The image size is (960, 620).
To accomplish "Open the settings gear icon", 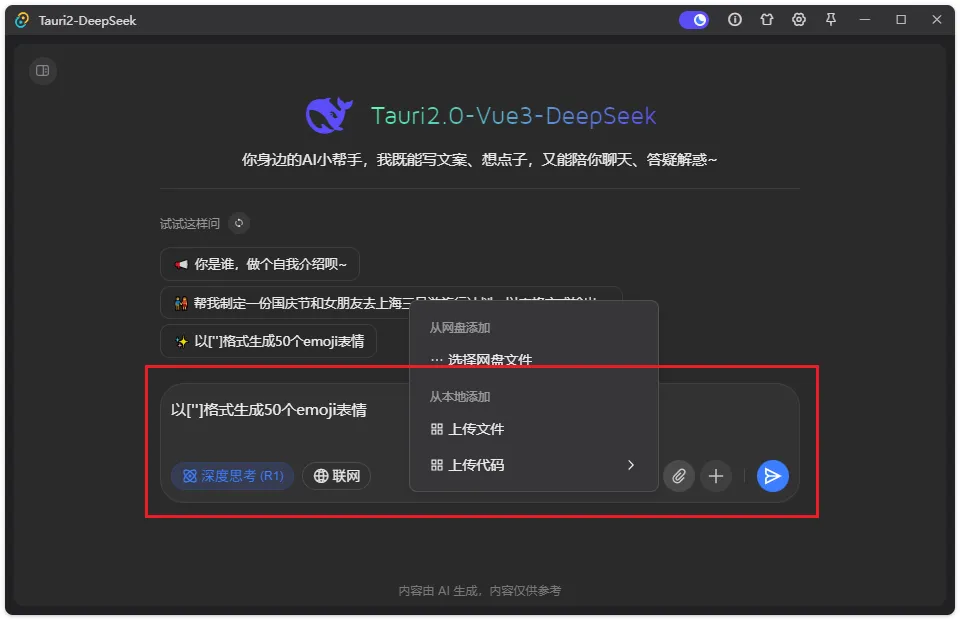I will 798,20.
